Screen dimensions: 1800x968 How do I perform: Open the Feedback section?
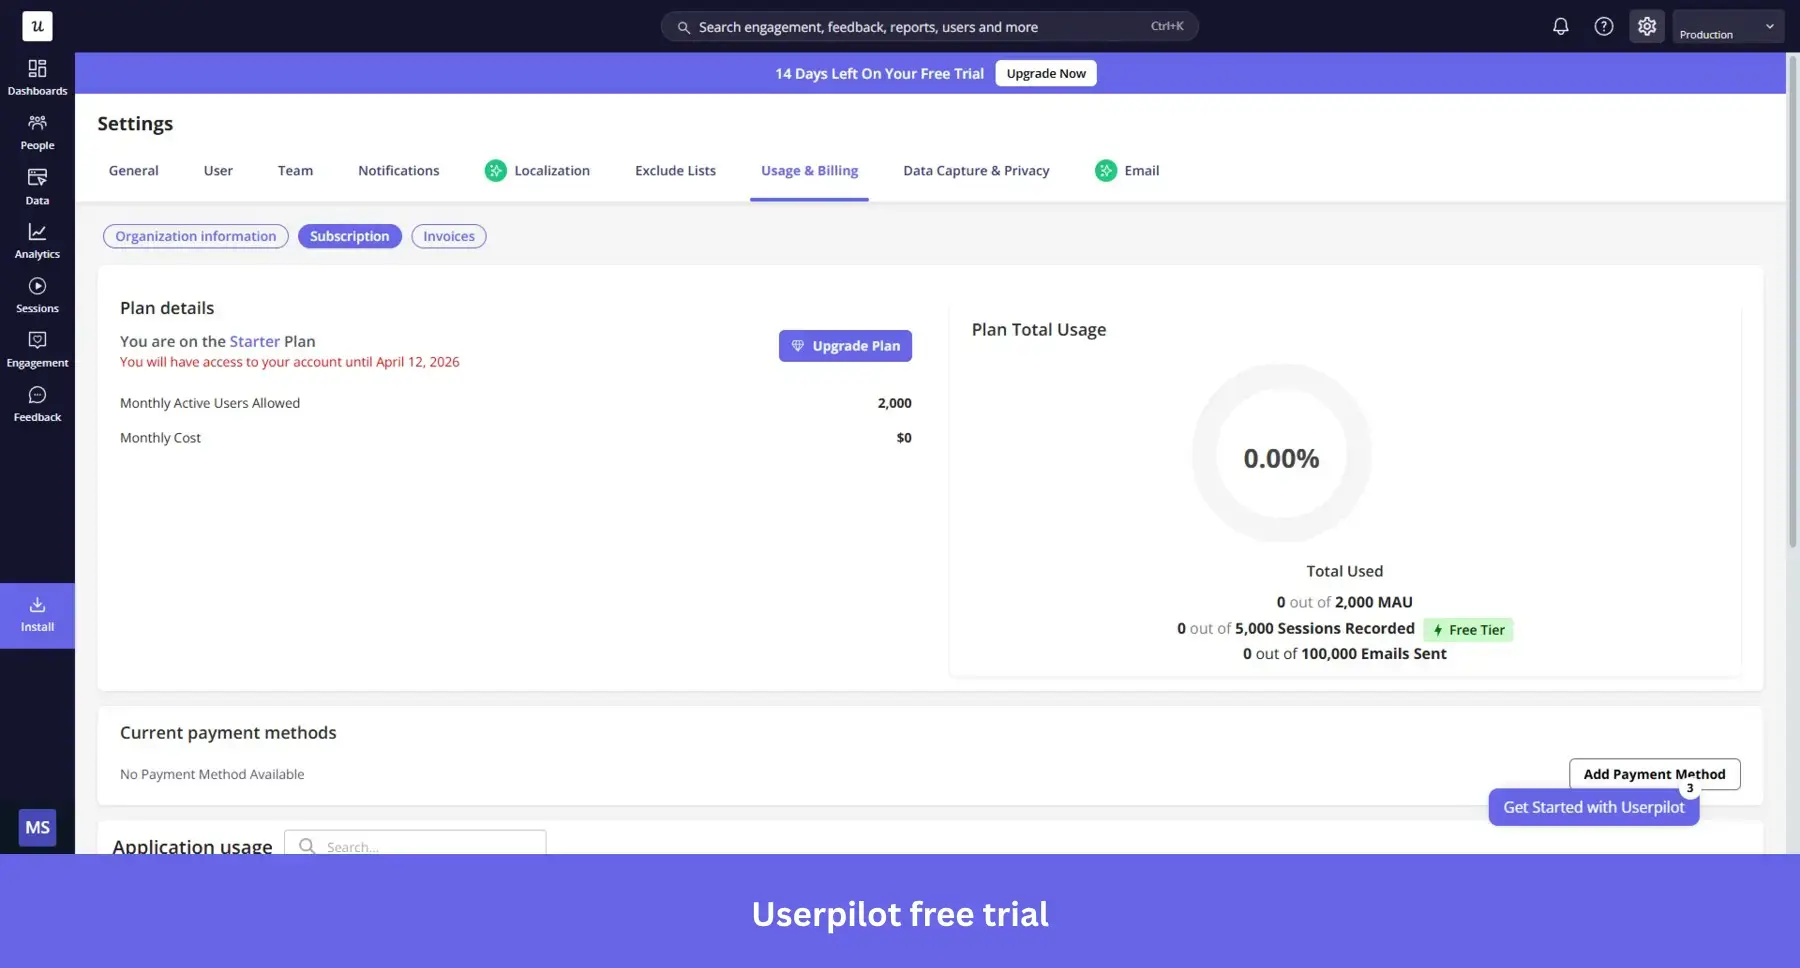pyautogui.click(x=37, y=402)
